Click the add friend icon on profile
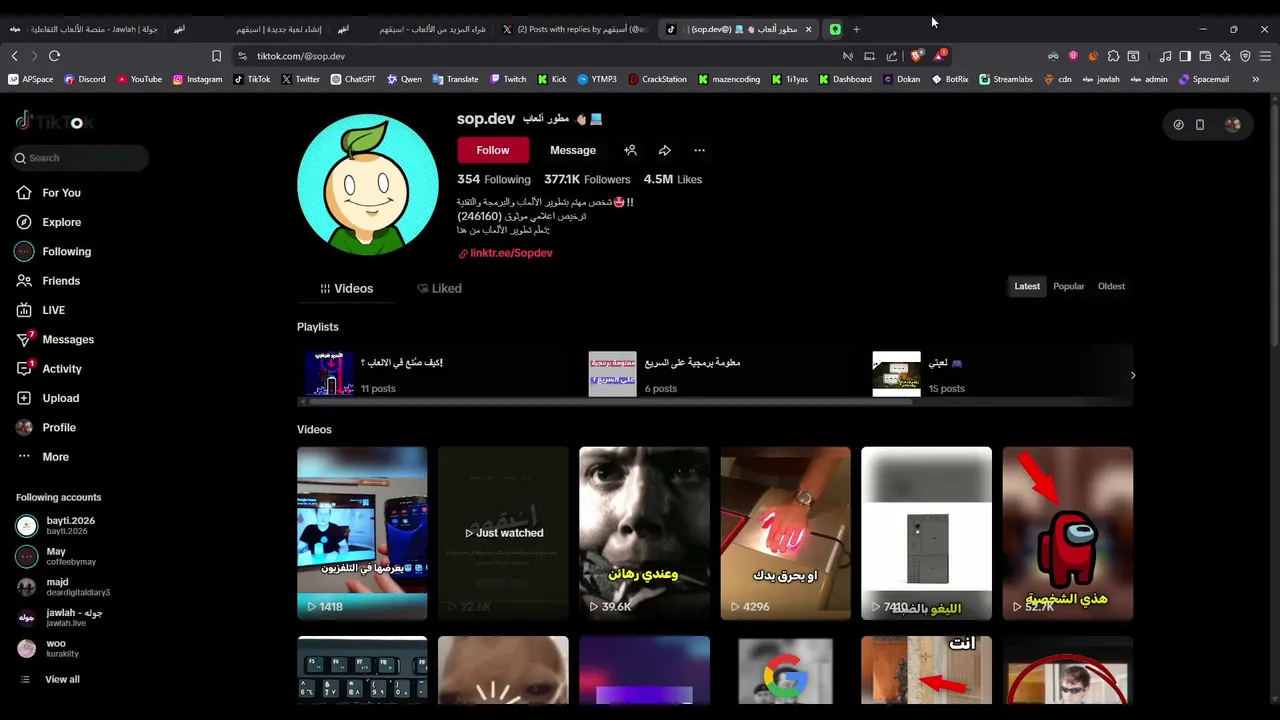The width and height of the screenshot is (1280, 720). coord(630,150)
